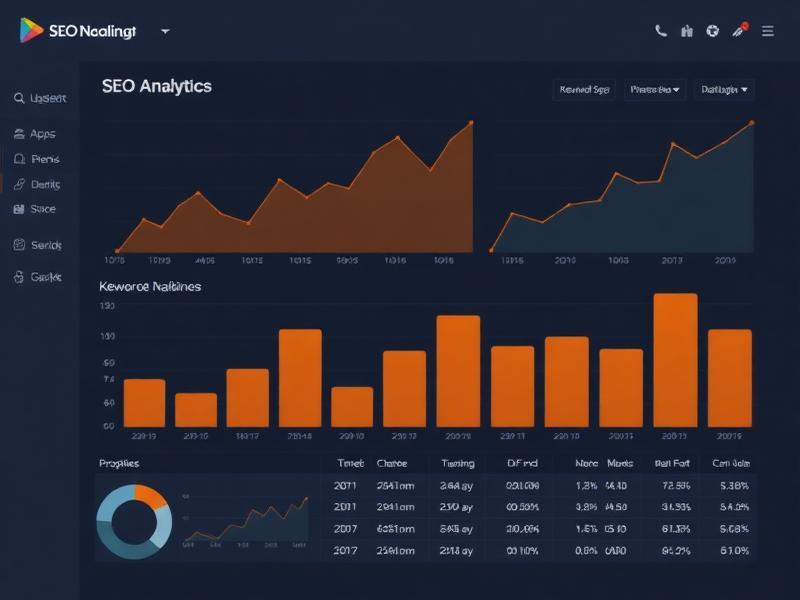
Task: Click the sidebar icon directly below the bell
Action: (19, 184)
